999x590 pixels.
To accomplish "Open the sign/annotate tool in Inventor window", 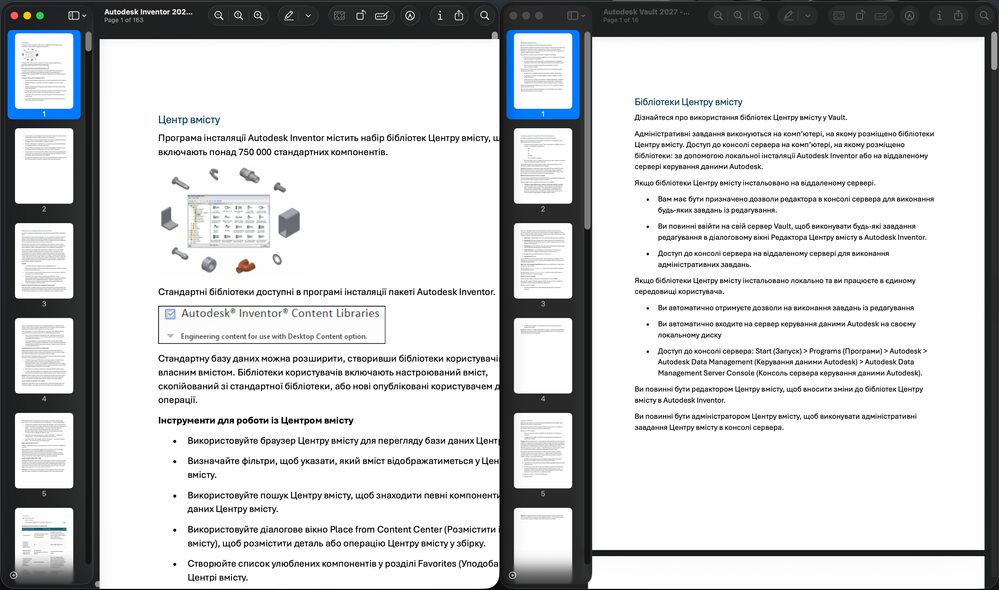I will tap(382, 16).
